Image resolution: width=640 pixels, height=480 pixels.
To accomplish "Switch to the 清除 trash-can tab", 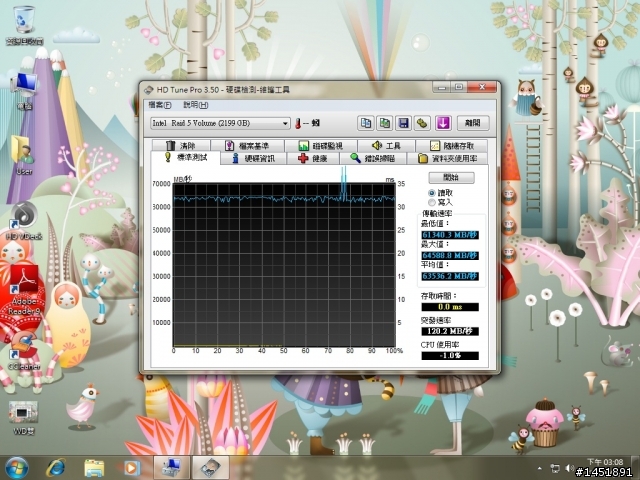I will tap(181, 145).
